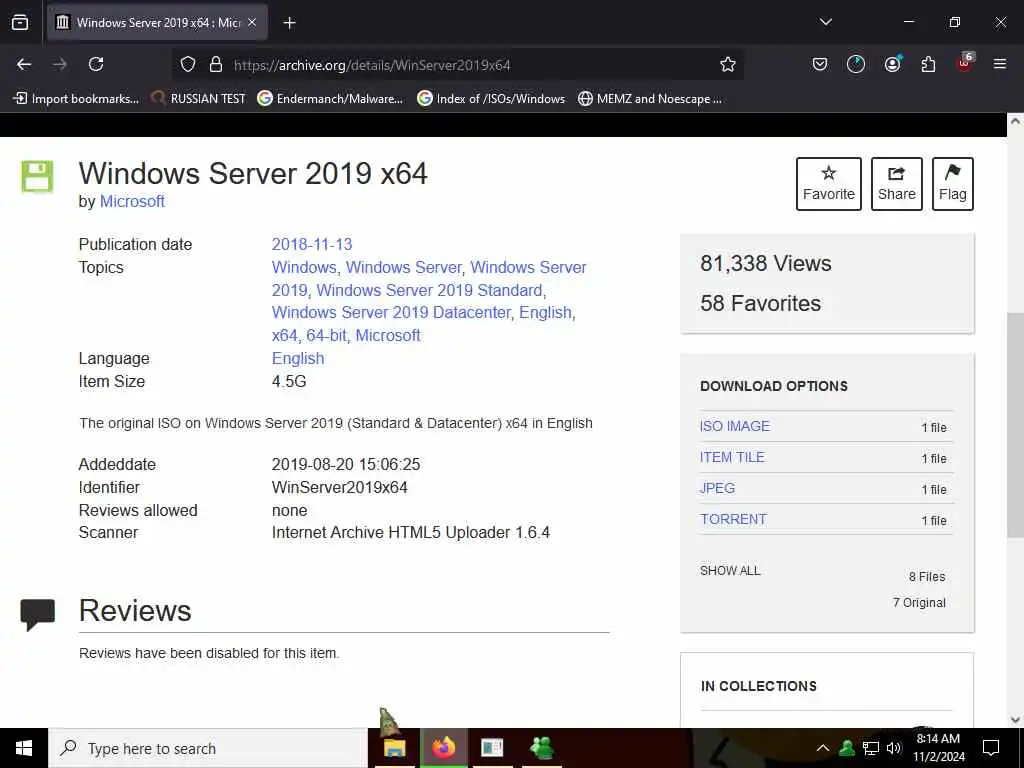Flag this item
This screenshot has height=768, width=1024.
coord(953,184)
